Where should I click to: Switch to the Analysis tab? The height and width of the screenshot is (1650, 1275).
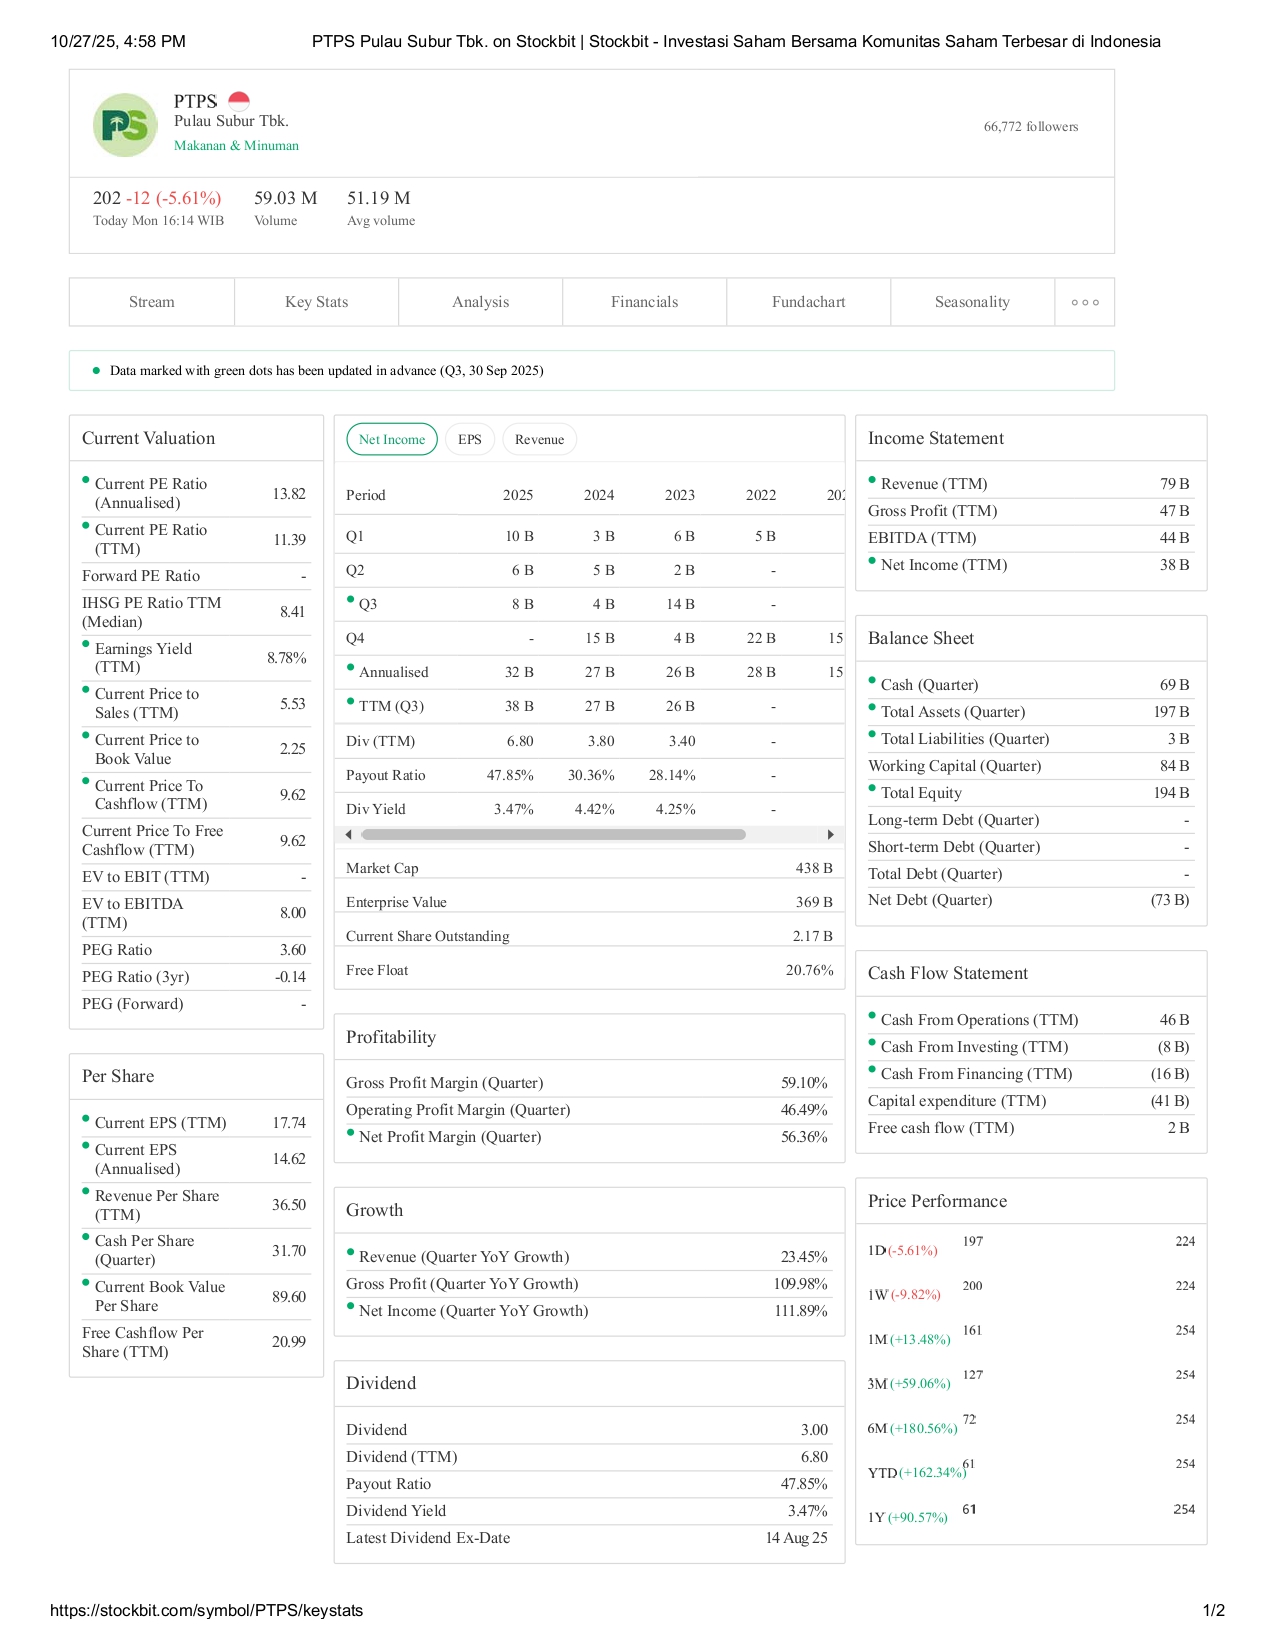tap(481, 302)
